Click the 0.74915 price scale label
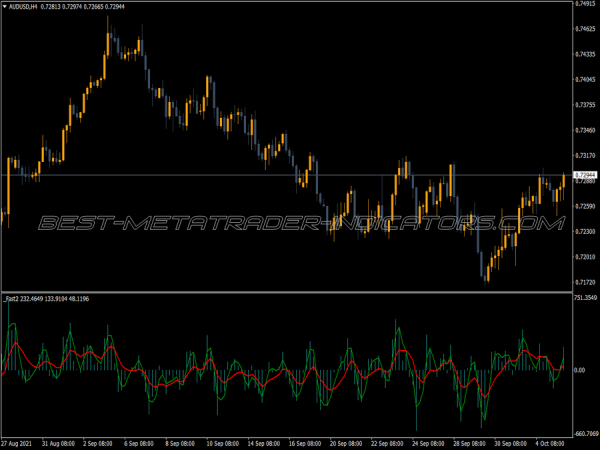The height and width of the screenshot is (450, 600). point(585,4)
